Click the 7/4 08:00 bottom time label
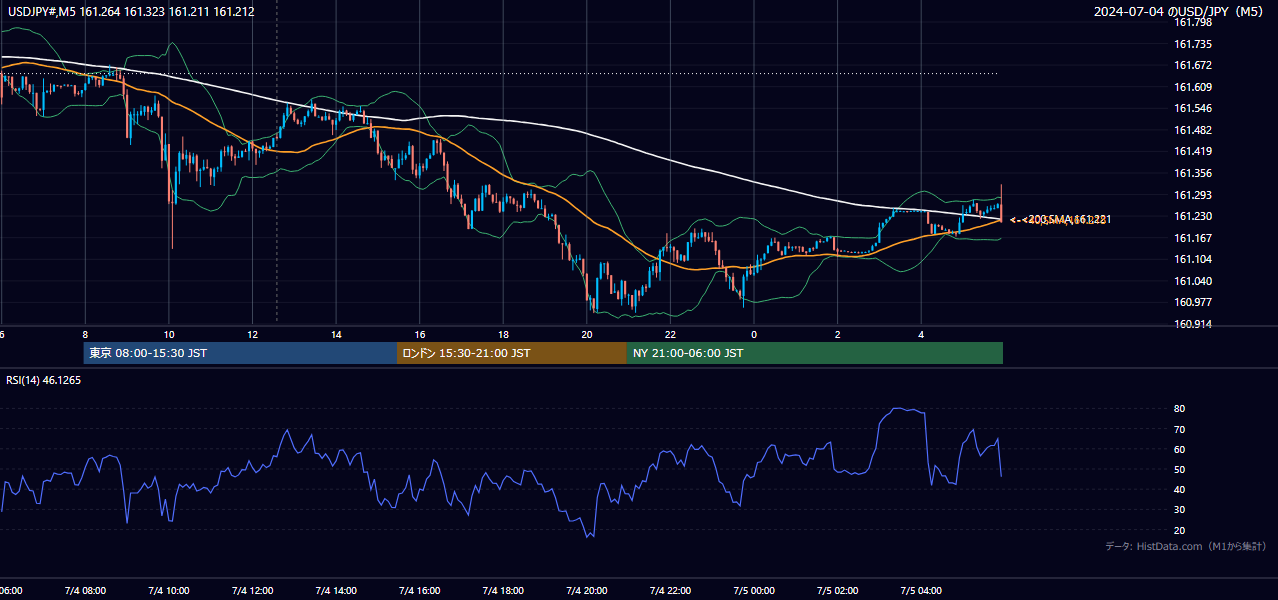Screen dimensions: 1278x600 (84, 591)
